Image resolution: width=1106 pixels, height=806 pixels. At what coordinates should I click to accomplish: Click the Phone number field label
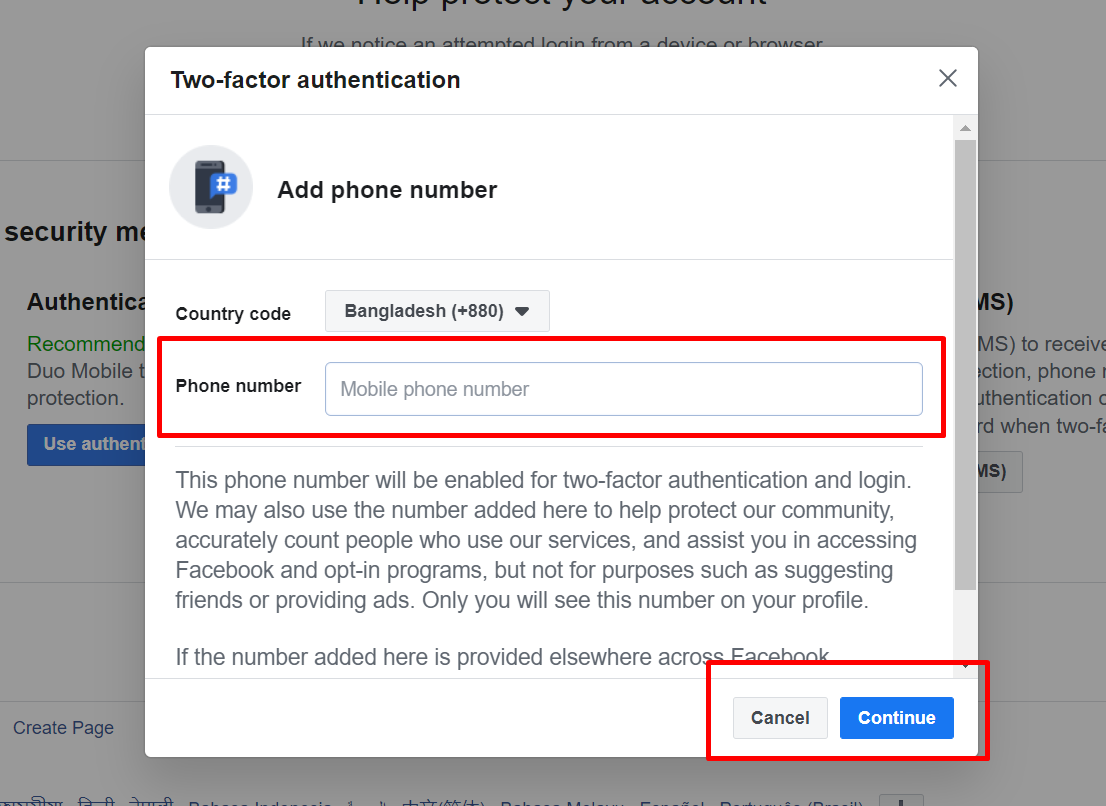pos(238,386)
